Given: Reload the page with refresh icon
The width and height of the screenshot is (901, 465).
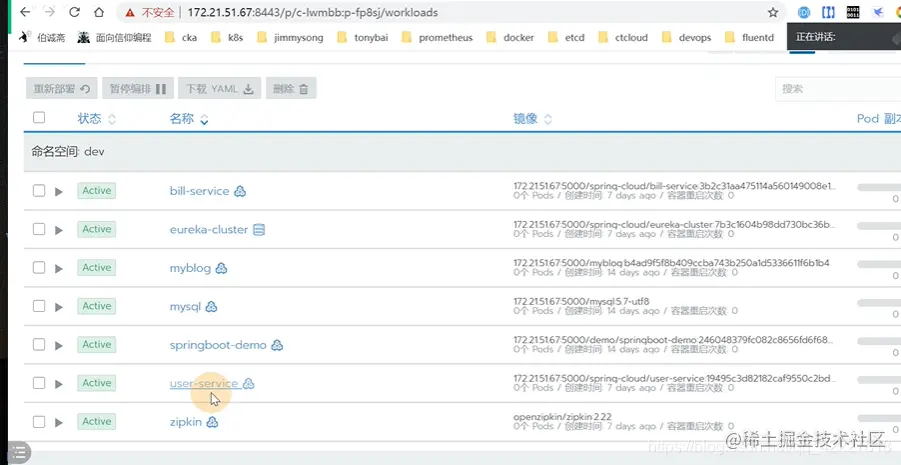Looking at the screenshot, I should 75,12.
